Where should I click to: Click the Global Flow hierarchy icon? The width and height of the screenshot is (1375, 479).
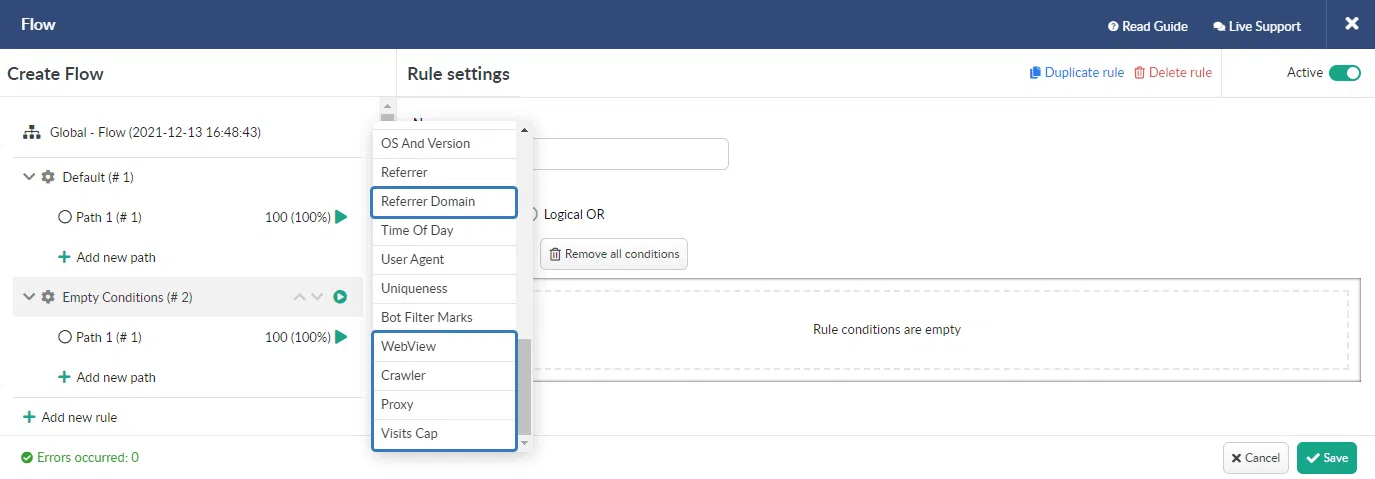tap(31, 132)
